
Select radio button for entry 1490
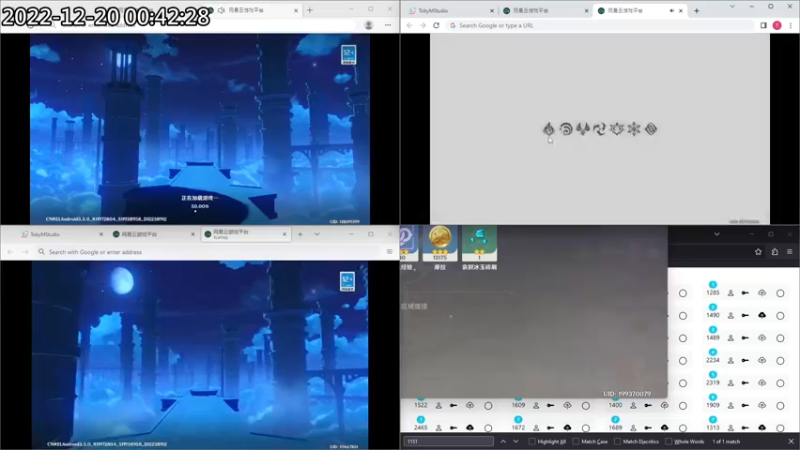click(780, 316)
